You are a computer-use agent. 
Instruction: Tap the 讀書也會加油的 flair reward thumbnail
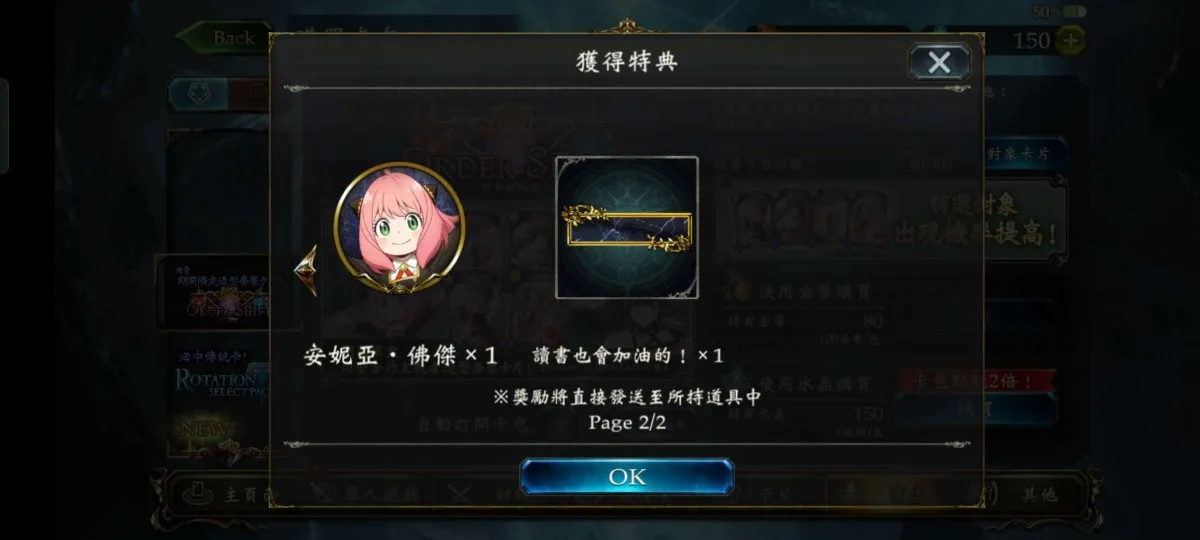(x=627, y=228)
